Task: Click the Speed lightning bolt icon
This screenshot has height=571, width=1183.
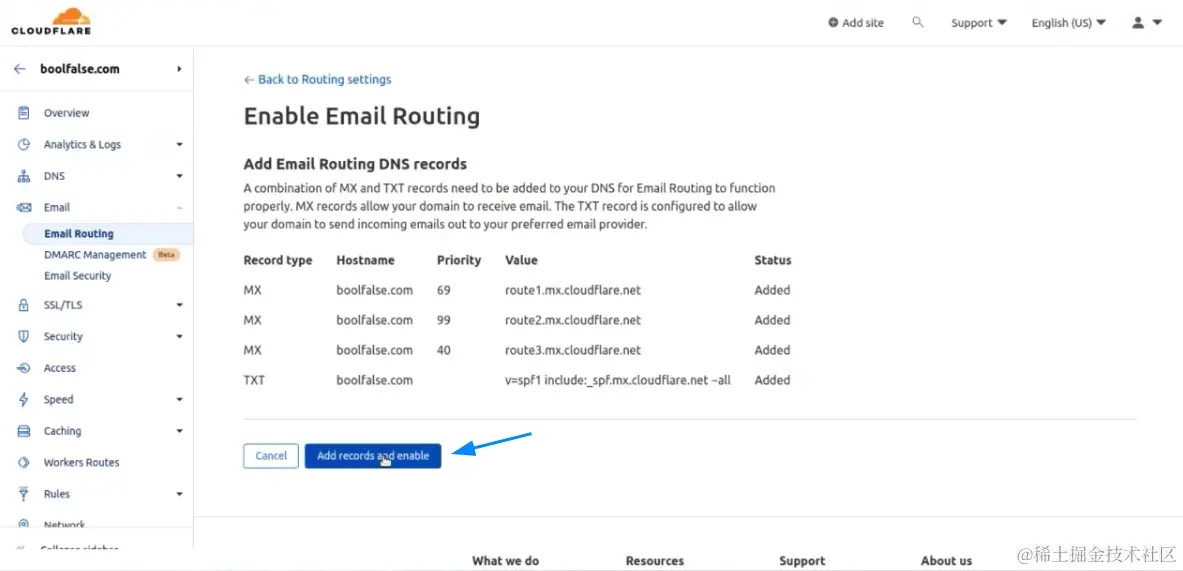Action: pos(23,400)
